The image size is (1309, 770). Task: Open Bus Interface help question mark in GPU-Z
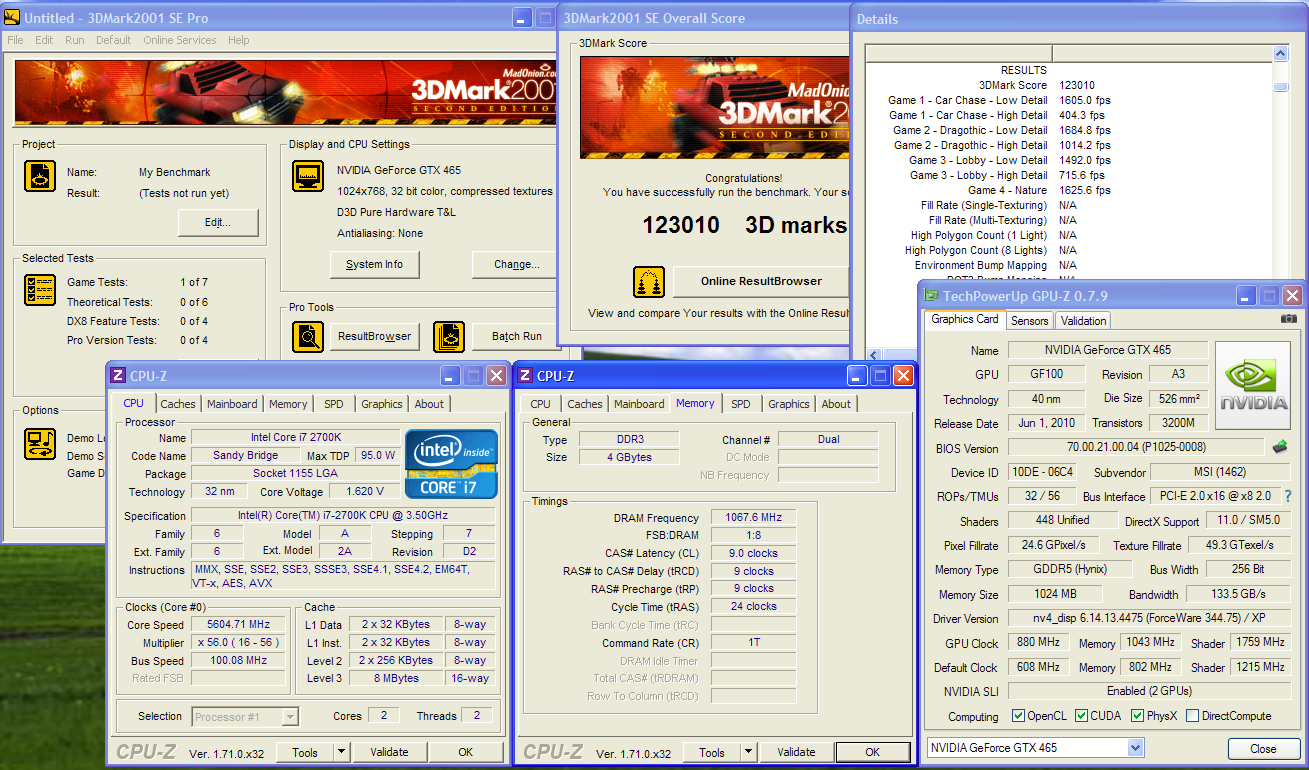click(x=1288, y=496)
